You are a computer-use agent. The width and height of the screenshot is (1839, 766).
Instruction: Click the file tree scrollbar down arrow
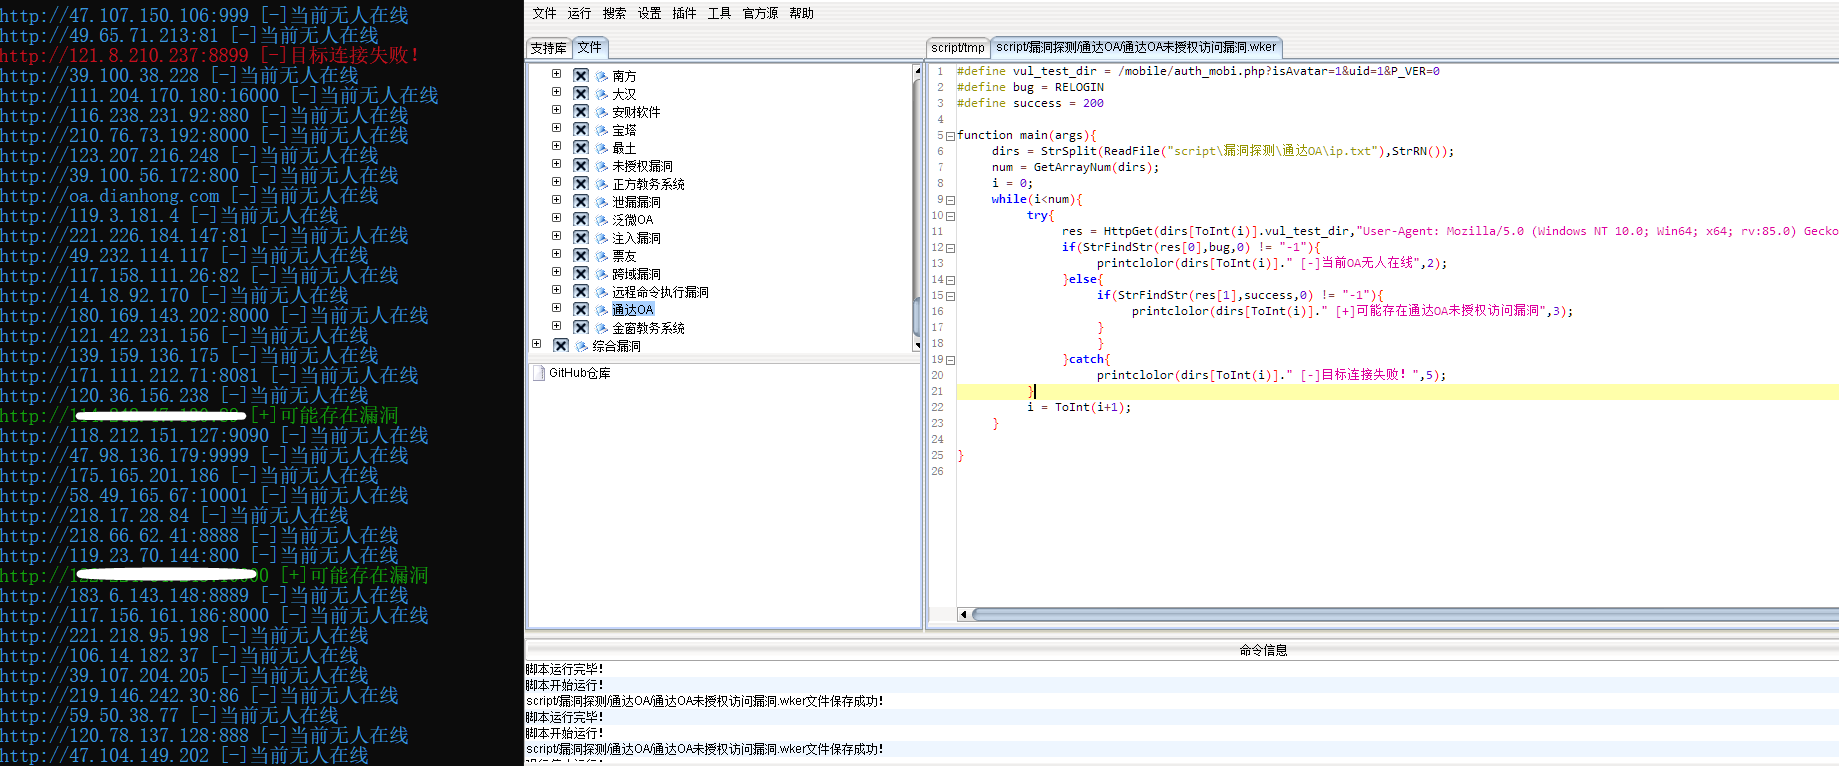(917, 345)
